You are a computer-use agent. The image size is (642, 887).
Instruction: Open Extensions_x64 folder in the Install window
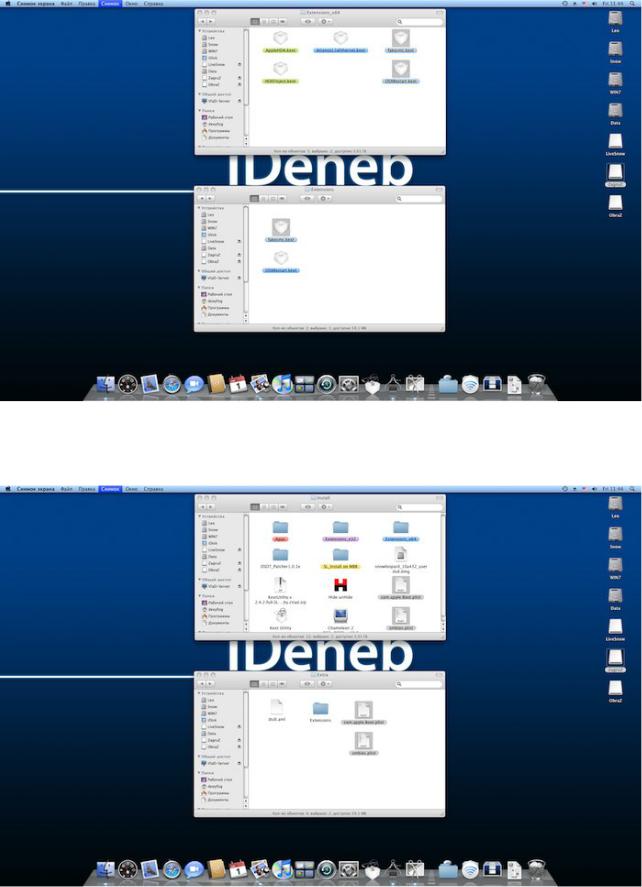[400, 531]
